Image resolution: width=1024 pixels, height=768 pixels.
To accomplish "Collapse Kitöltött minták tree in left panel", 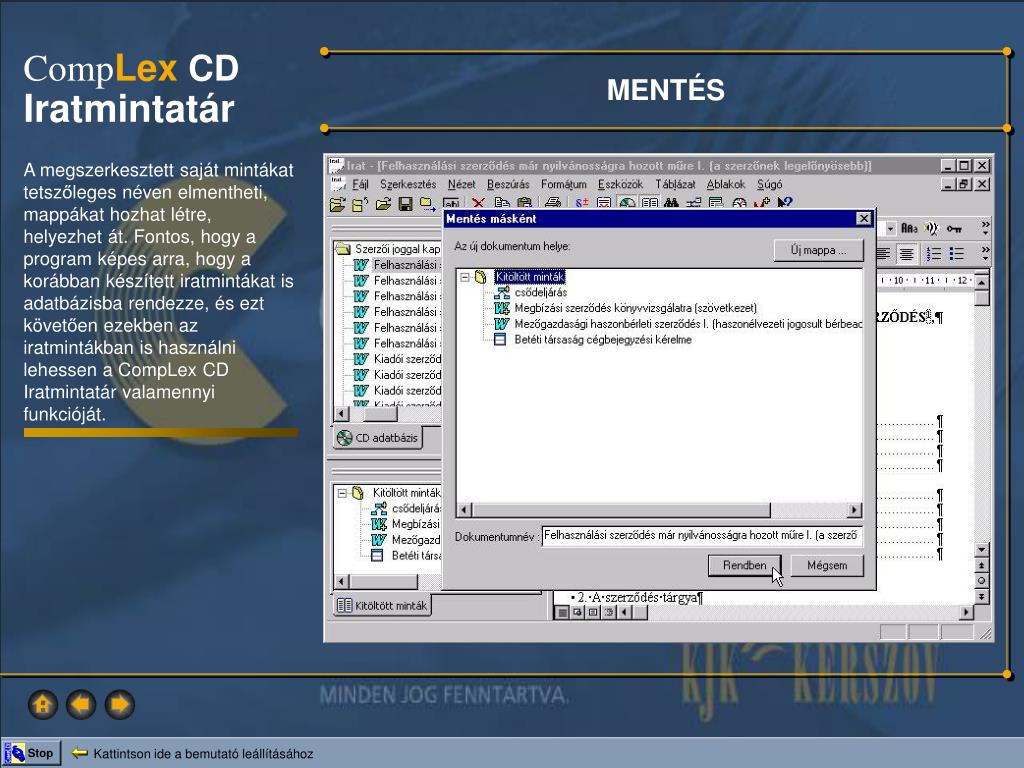I will (342, 493).
